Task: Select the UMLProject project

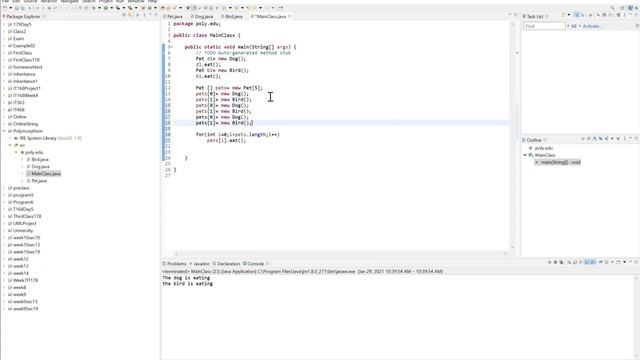Action: pyautogui.click(x=24, y=223)
